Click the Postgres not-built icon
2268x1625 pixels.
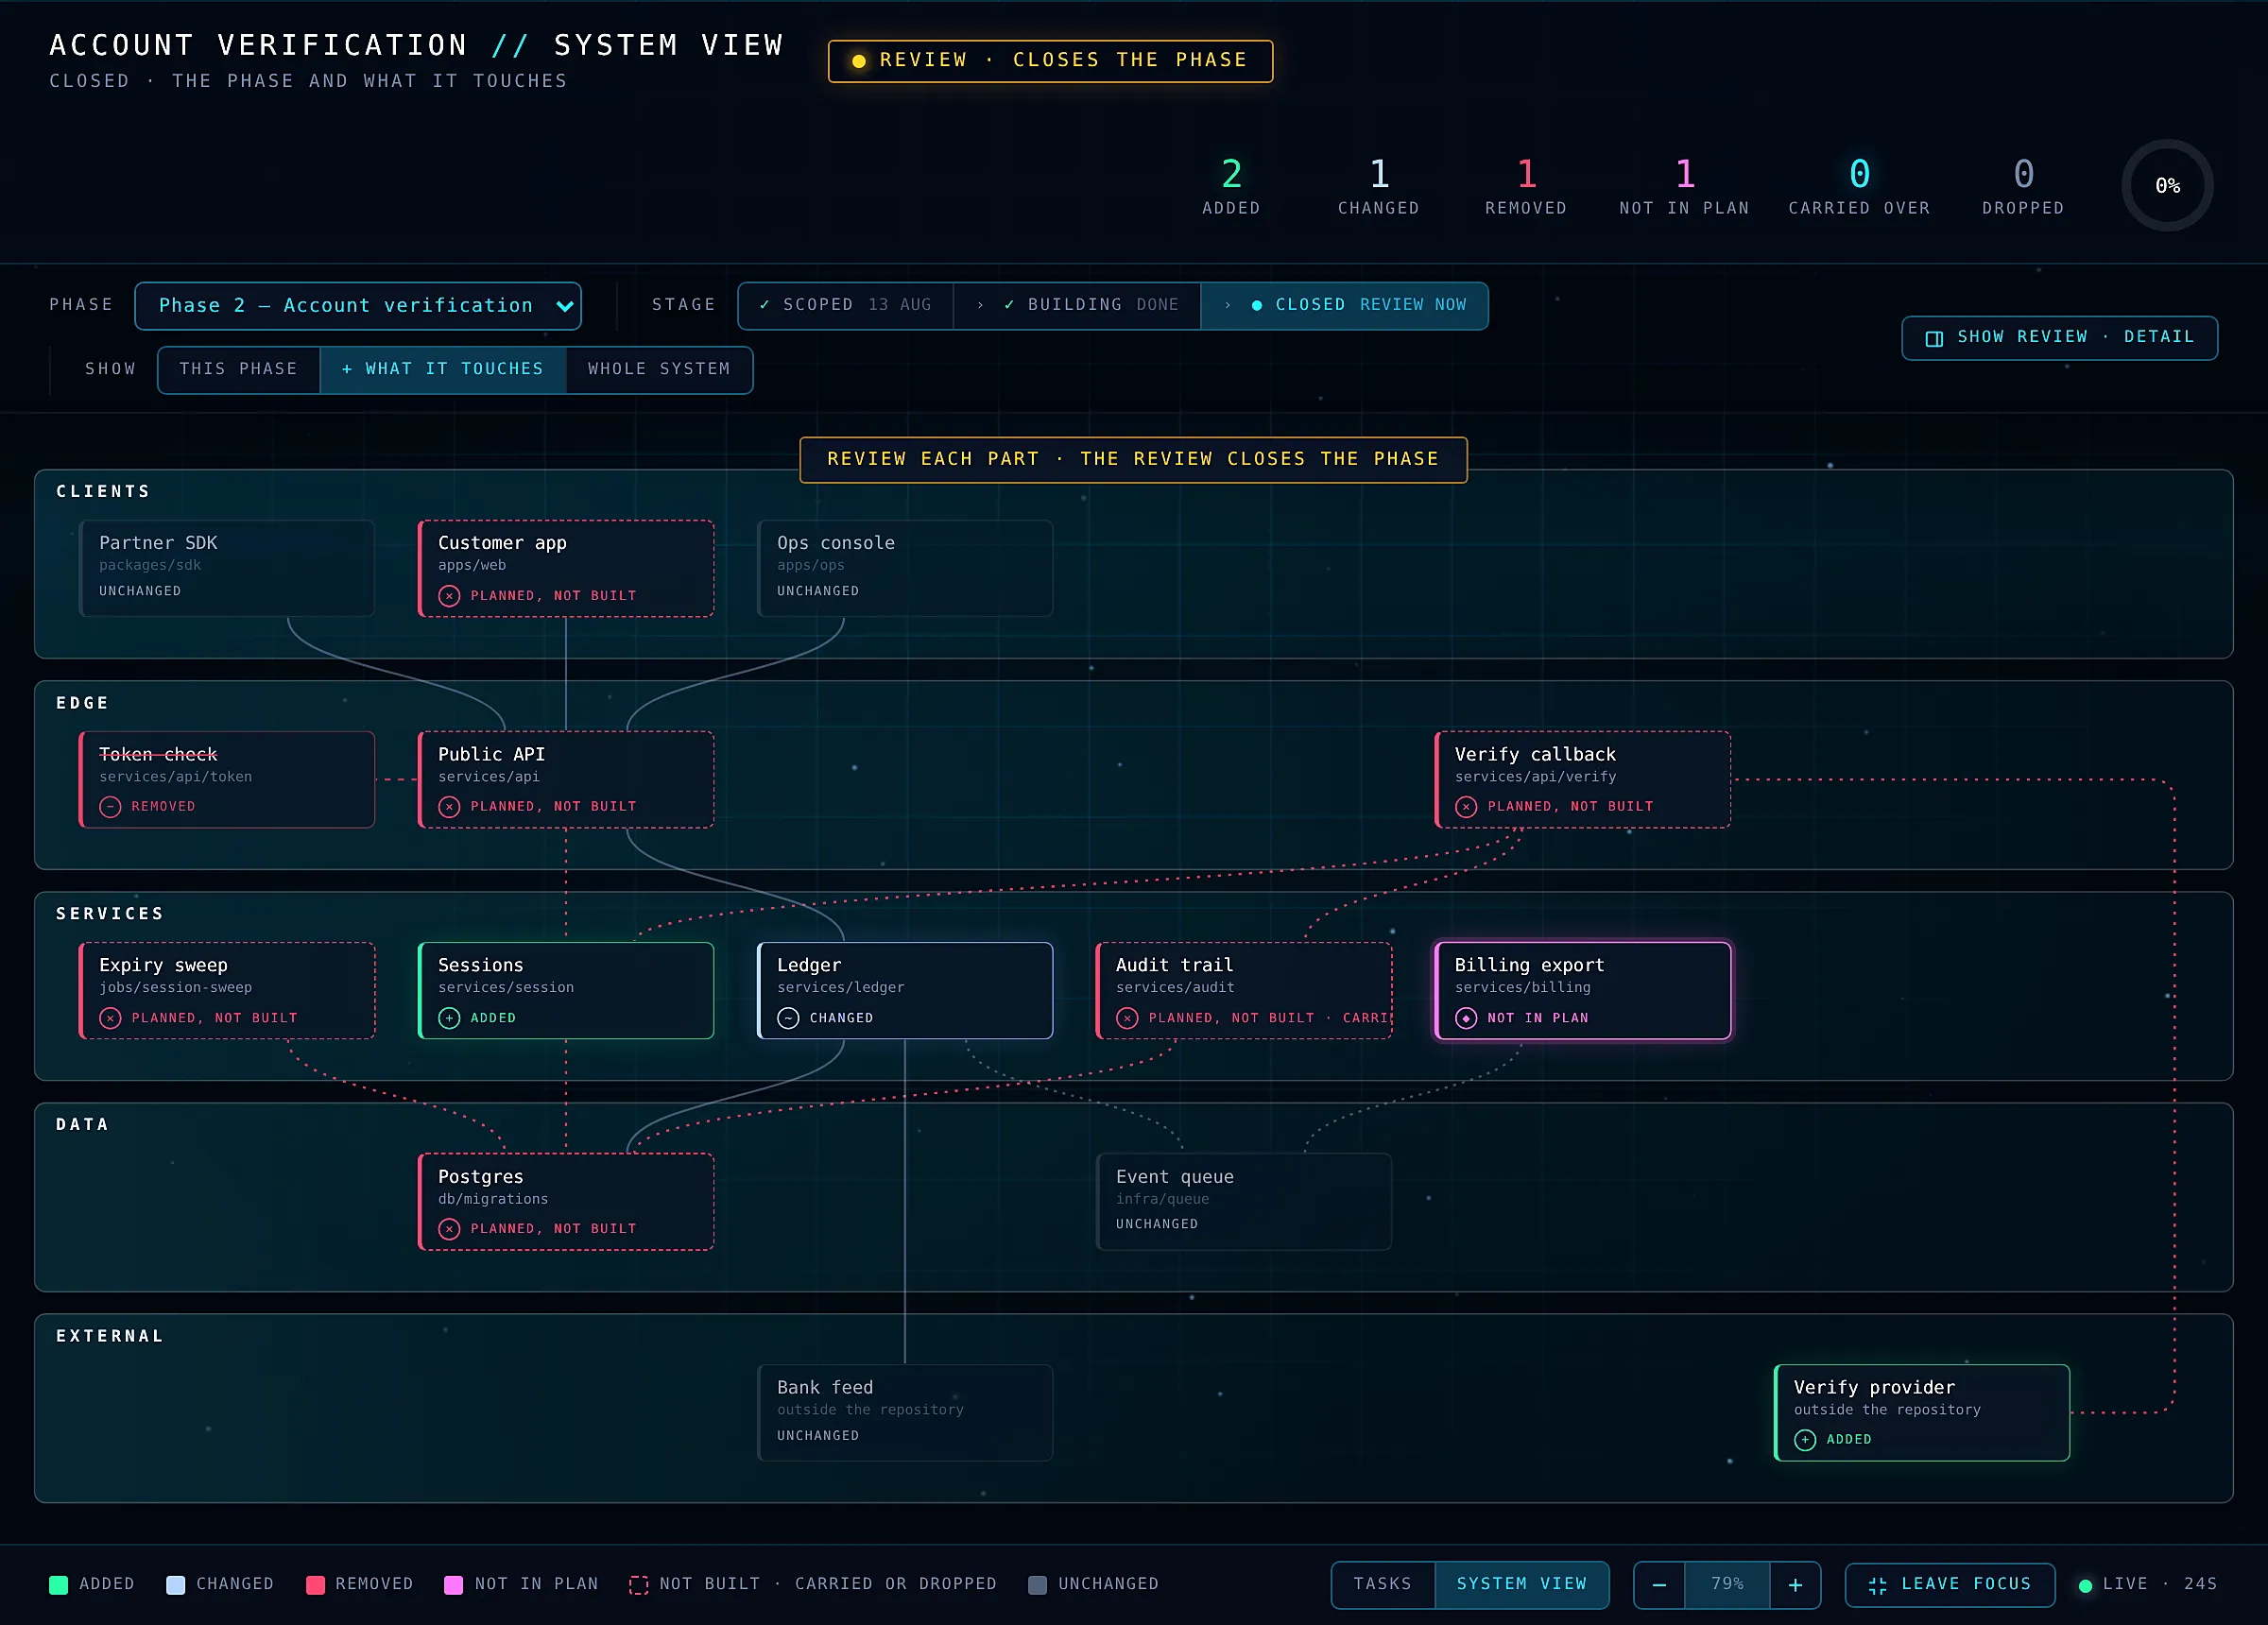(450, 1229)
